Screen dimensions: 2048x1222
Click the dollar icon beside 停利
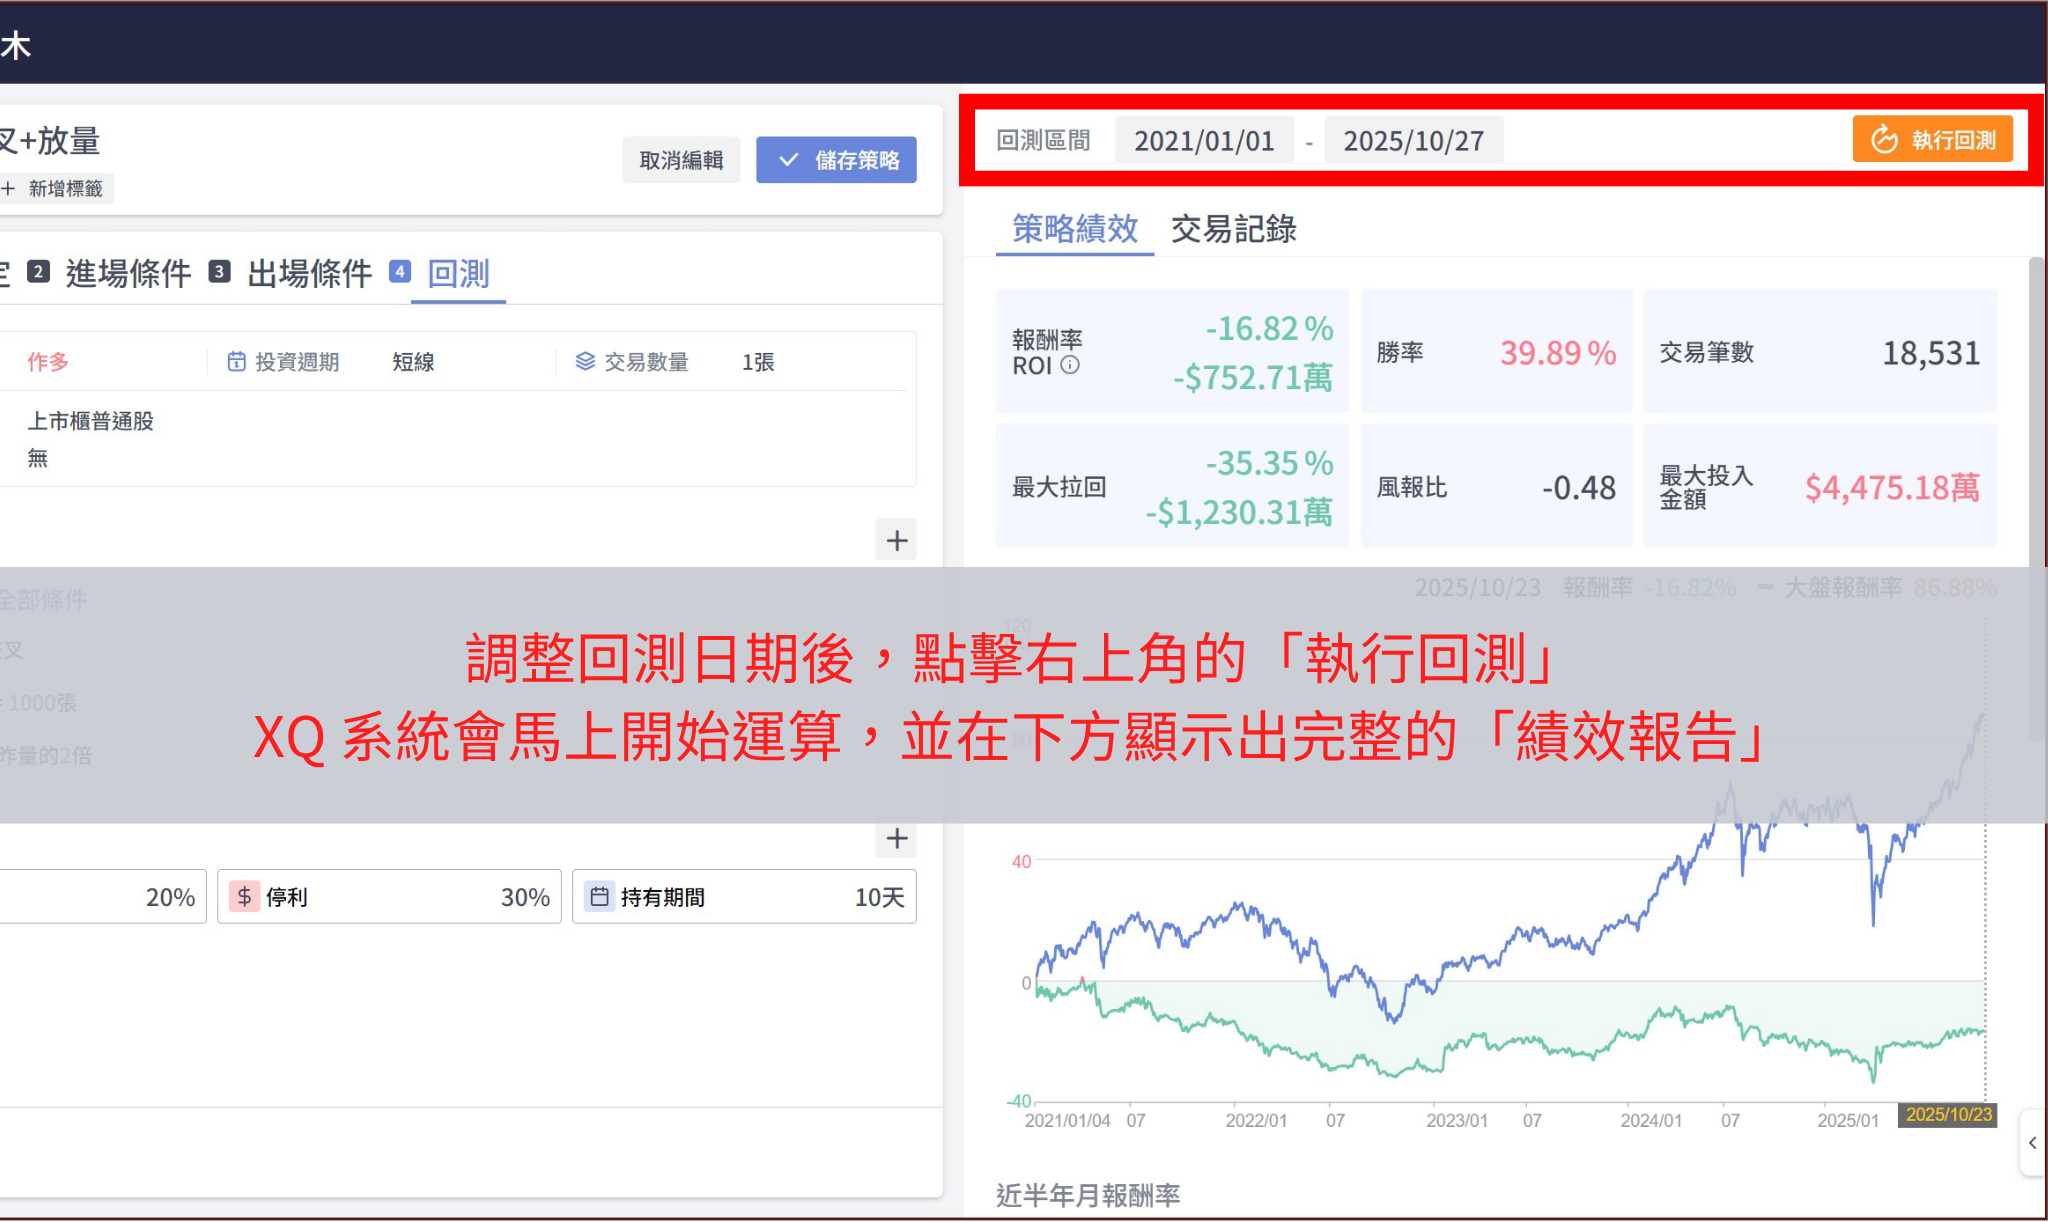pyautogui.click(x=245, y=897)
